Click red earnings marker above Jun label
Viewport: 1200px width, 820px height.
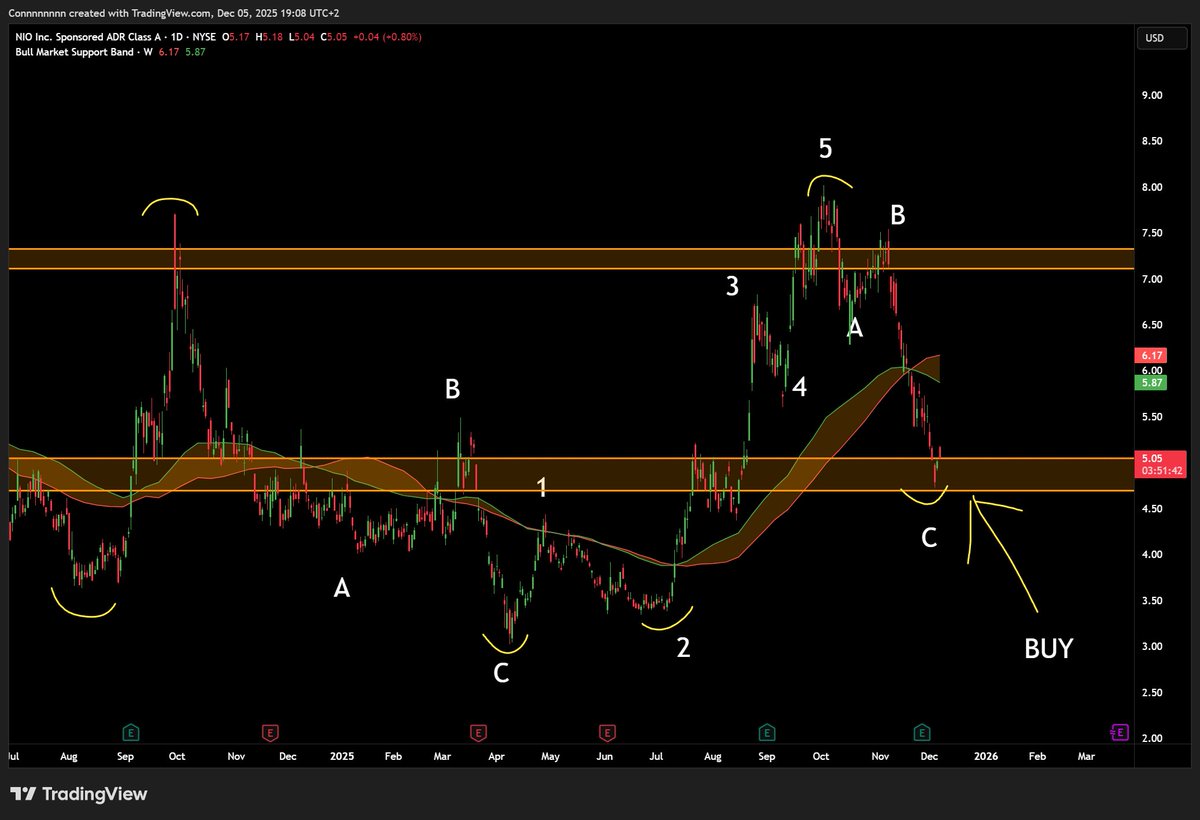click(606, 732)
